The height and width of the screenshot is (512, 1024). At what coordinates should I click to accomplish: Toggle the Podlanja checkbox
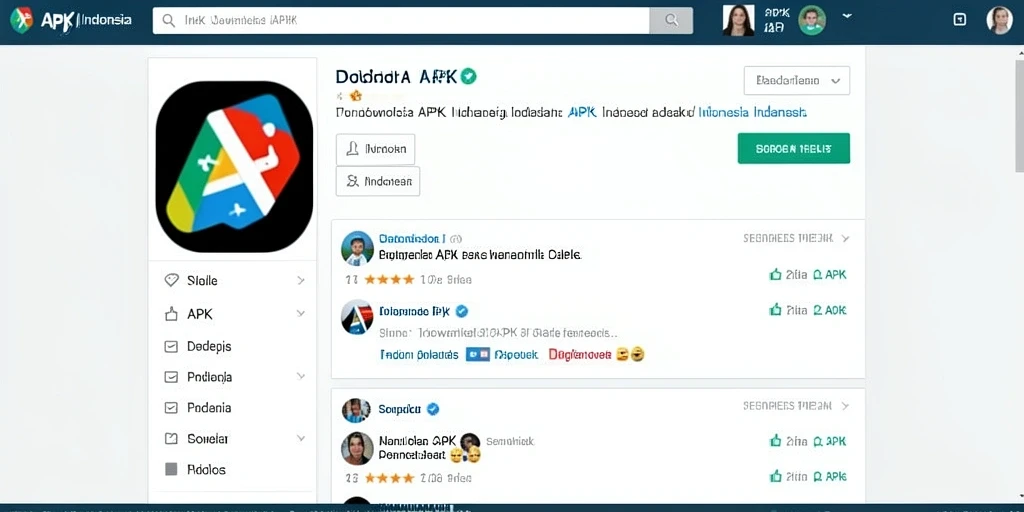pyautogui.click(x=171, y=377)
